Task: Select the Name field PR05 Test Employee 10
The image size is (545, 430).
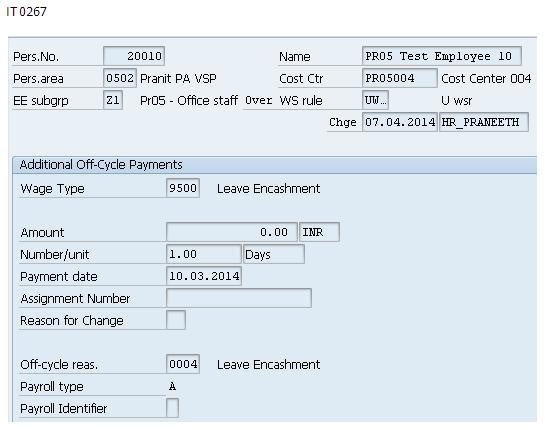Action: (x=441, y=56)
